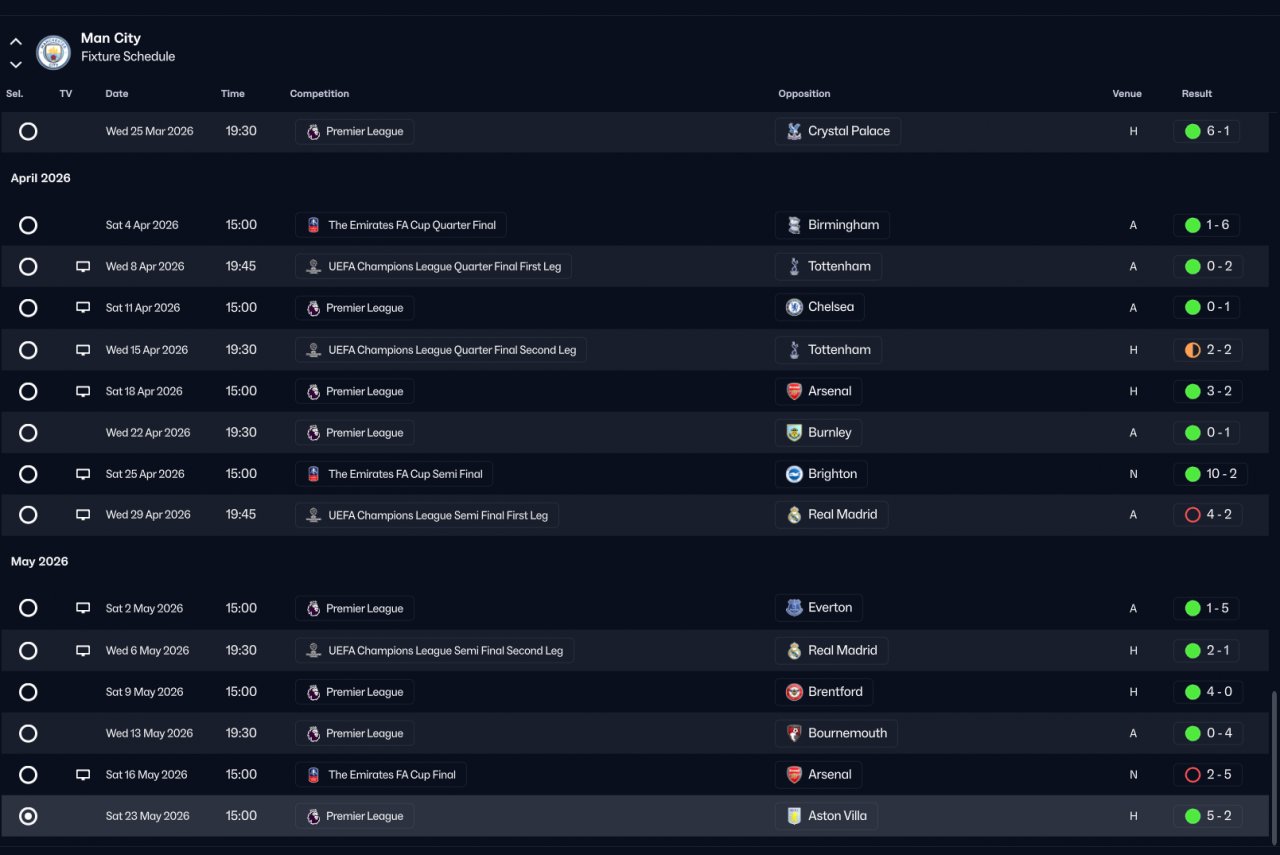Open the 4 - 2 Real Madrid result
The height and width of the screenshot is (855, 1280).
pos(1208,515)
